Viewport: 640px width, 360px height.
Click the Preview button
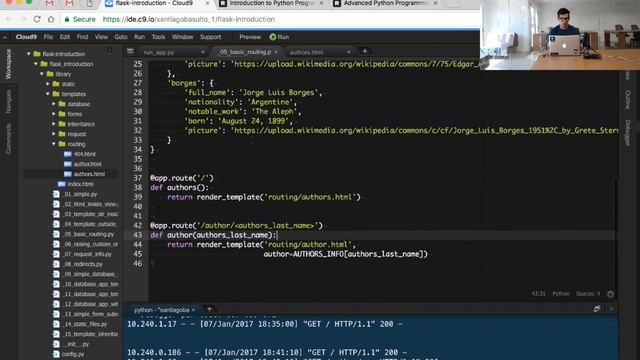pyautogui.click(x=250, y=37)
